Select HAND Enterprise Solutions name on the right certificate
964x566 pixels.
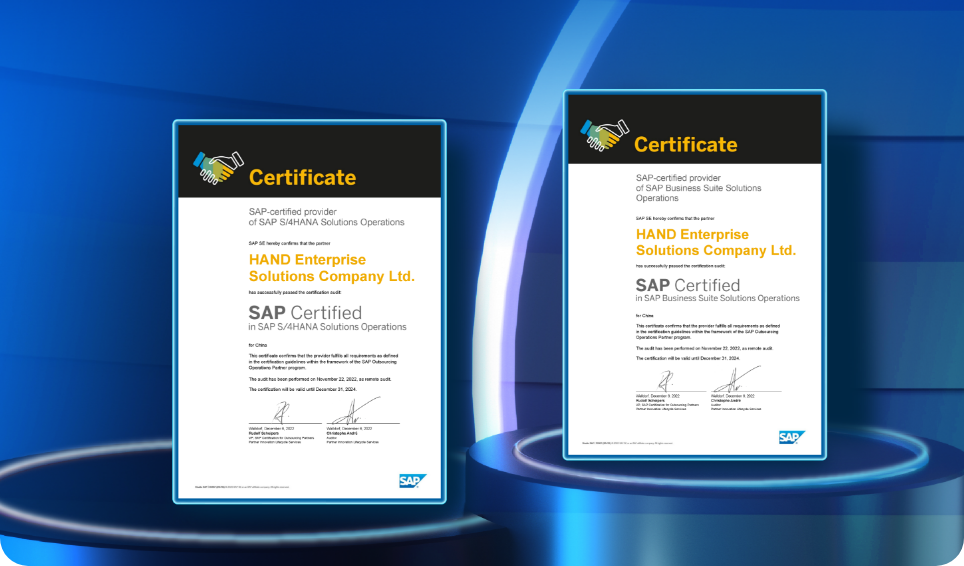click(715, 242)
